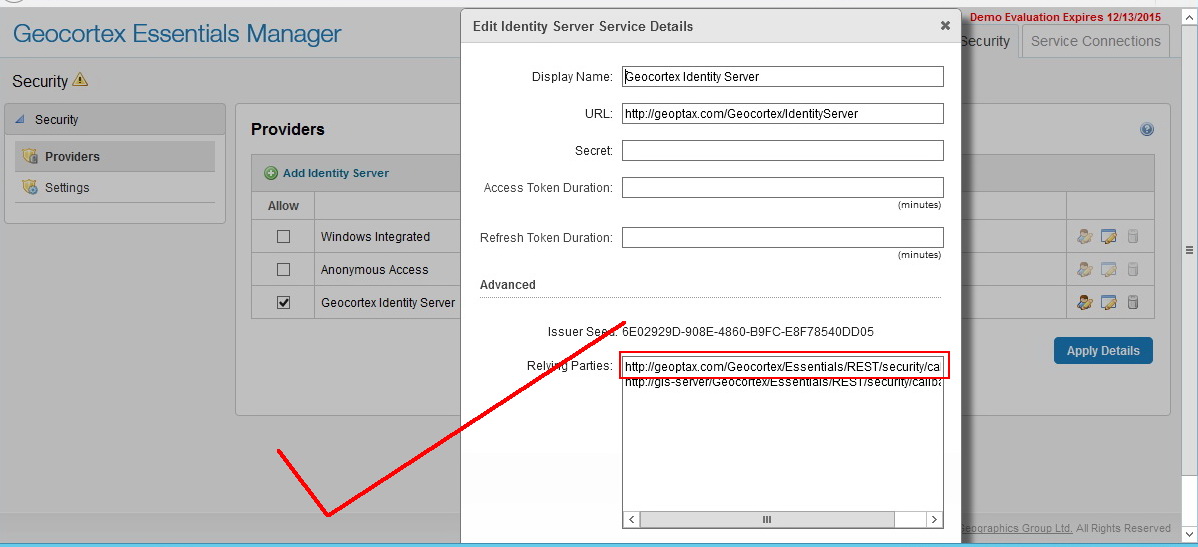This screenshot has width=1198, height=547.
Task: Focus the Access Token Duration field
Action: [x=782, y=187]
